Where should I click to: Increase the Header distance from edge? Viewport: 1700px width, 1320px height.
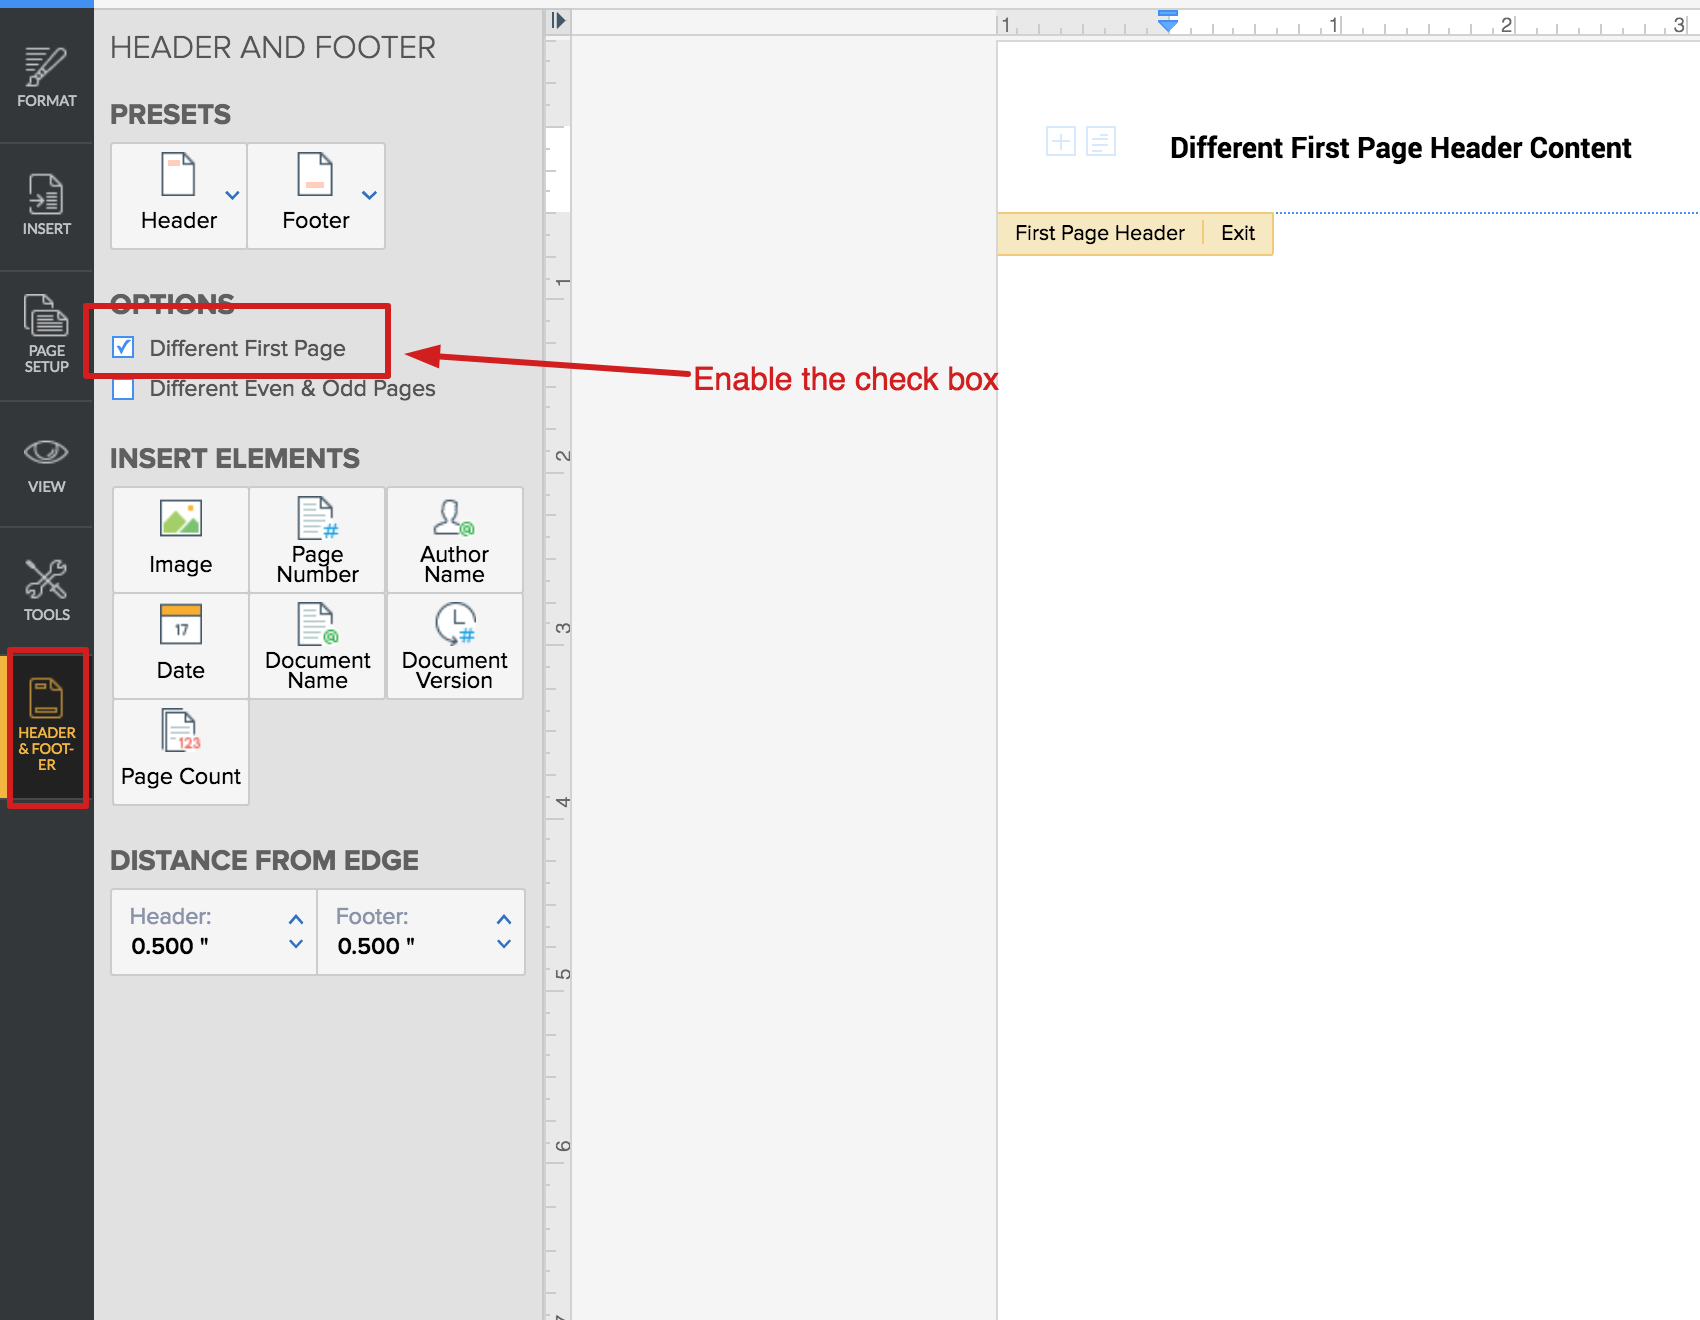coord(296,919)
